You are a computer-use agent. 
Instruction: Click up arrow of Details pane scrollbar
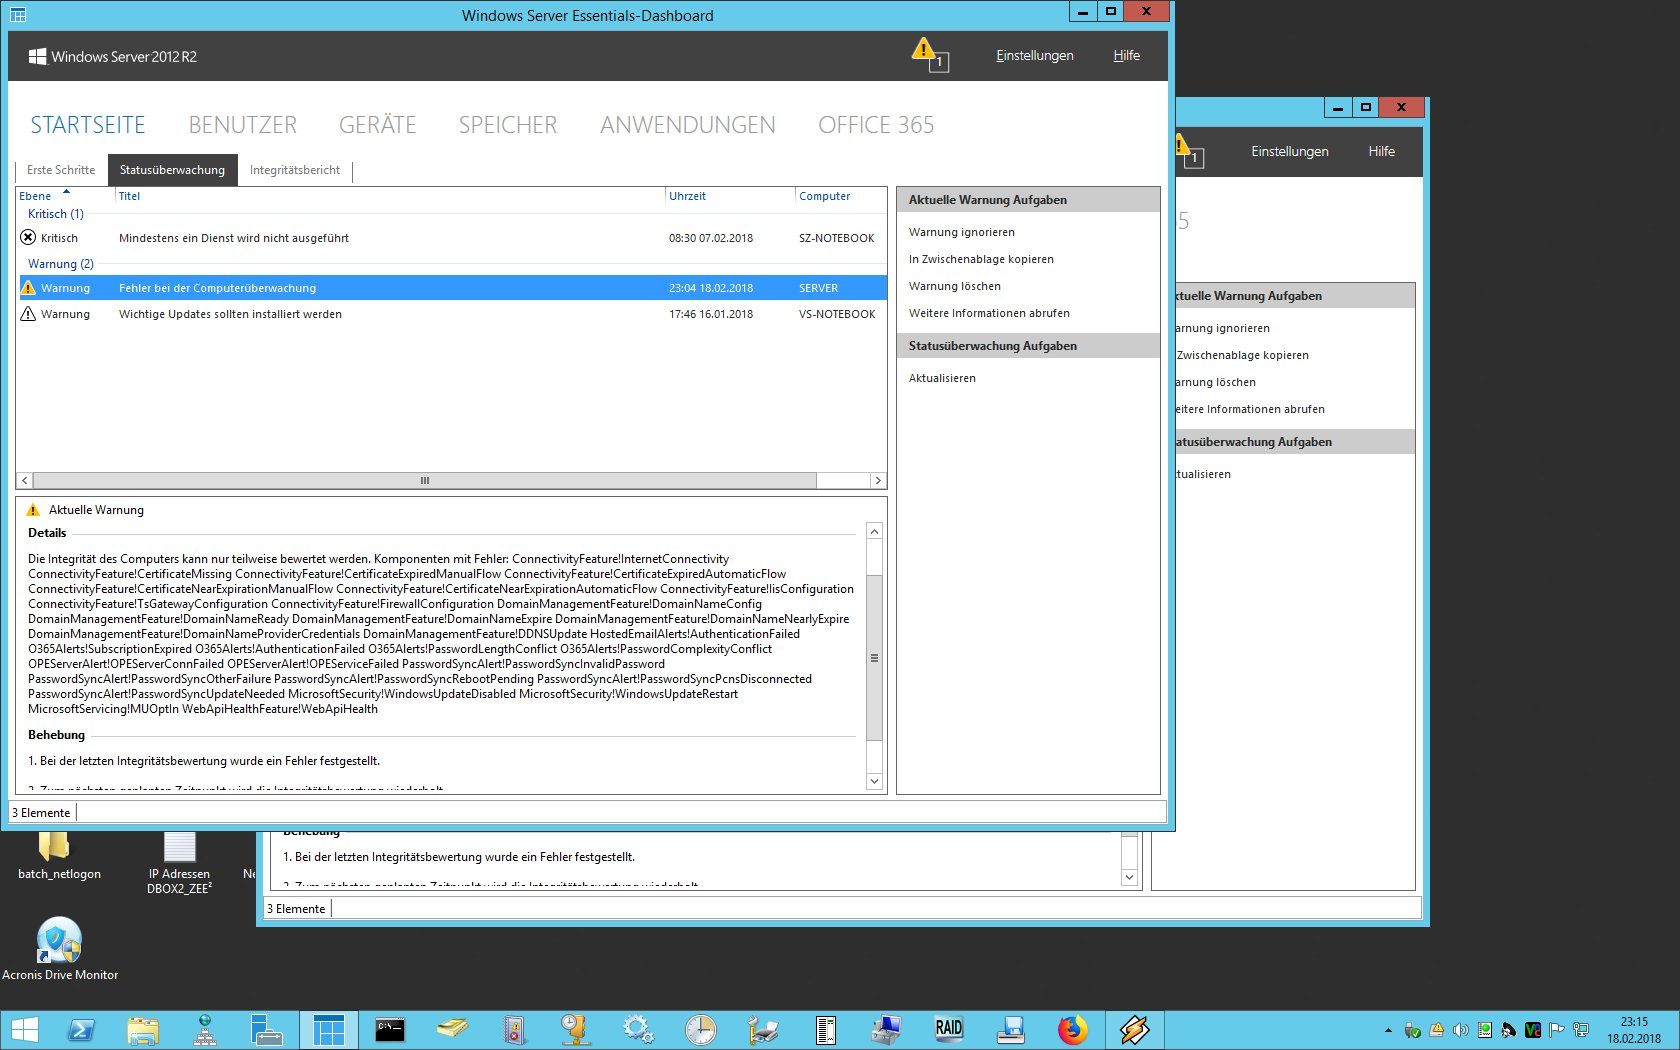point(874,532)
